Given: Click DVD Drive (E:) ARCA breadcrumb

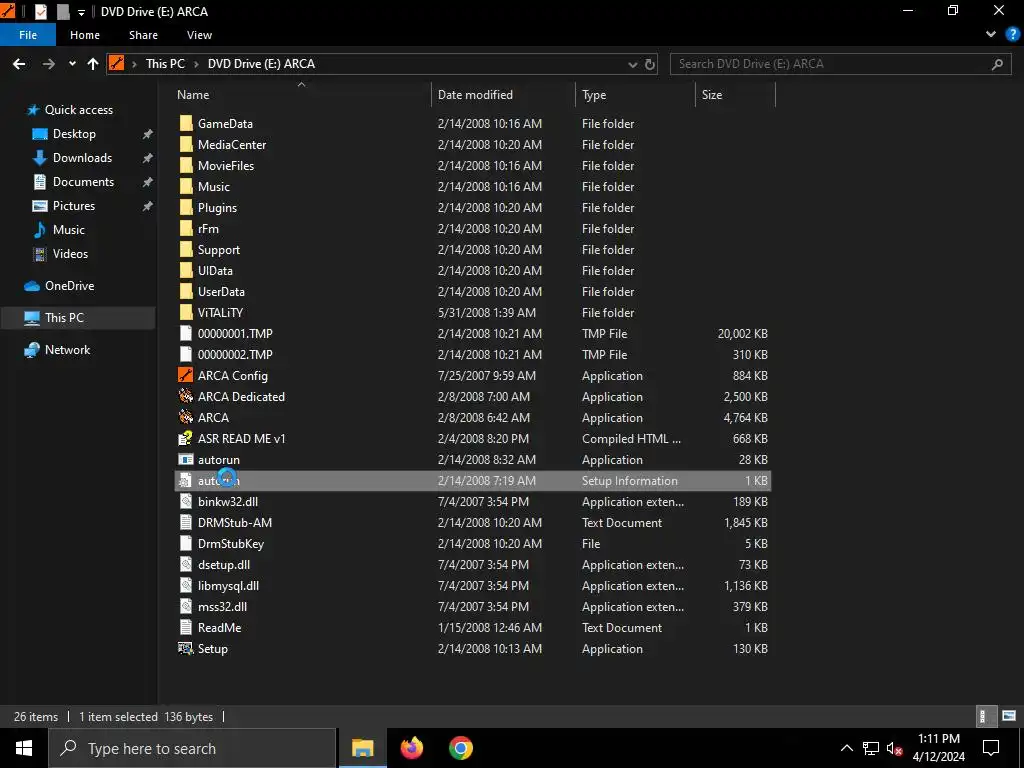Looking at the screenshot, I should 261,64.
